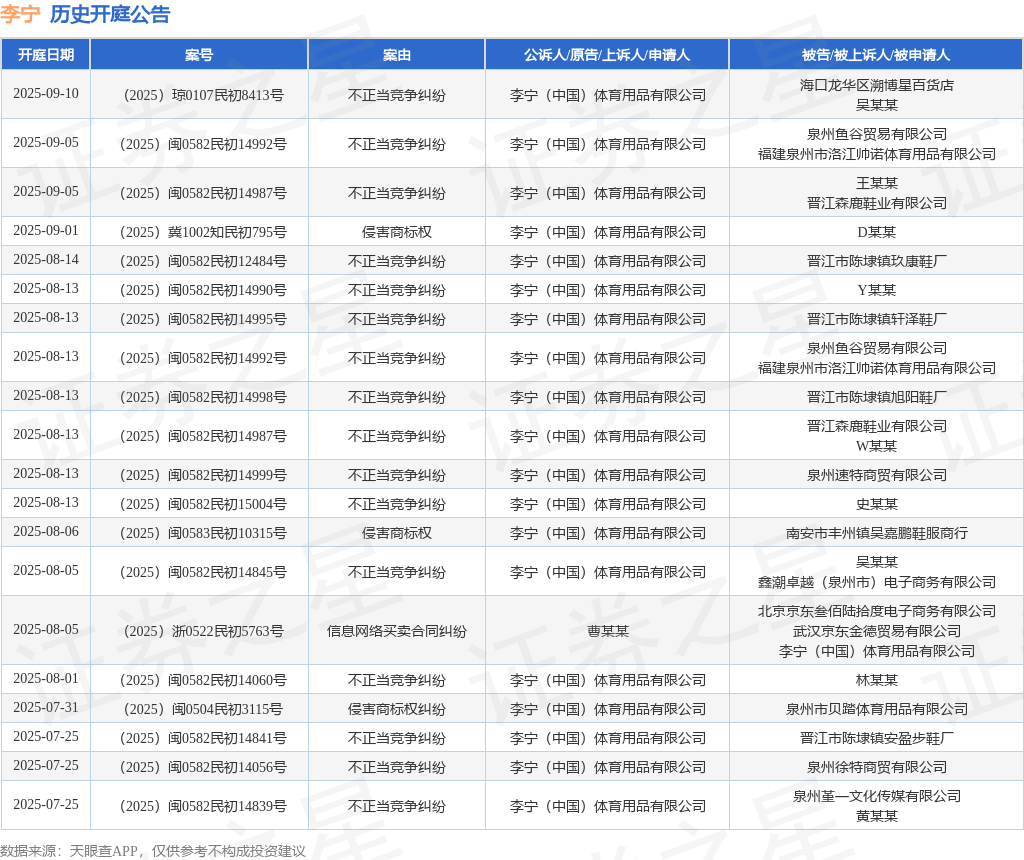
Task: Select case number (2025)闽0504民初3115号
Action: (204, 709)
